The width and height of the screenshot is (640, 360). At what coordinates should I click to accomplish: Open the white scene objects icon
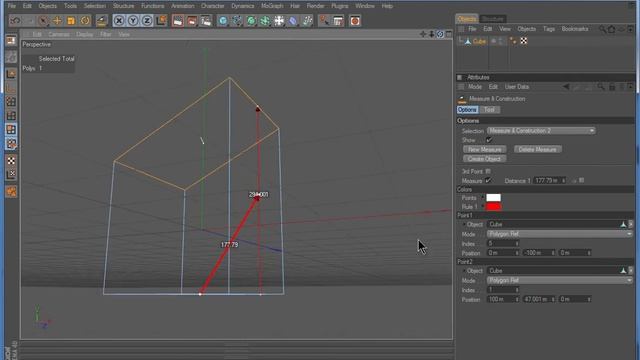(279, 20)
